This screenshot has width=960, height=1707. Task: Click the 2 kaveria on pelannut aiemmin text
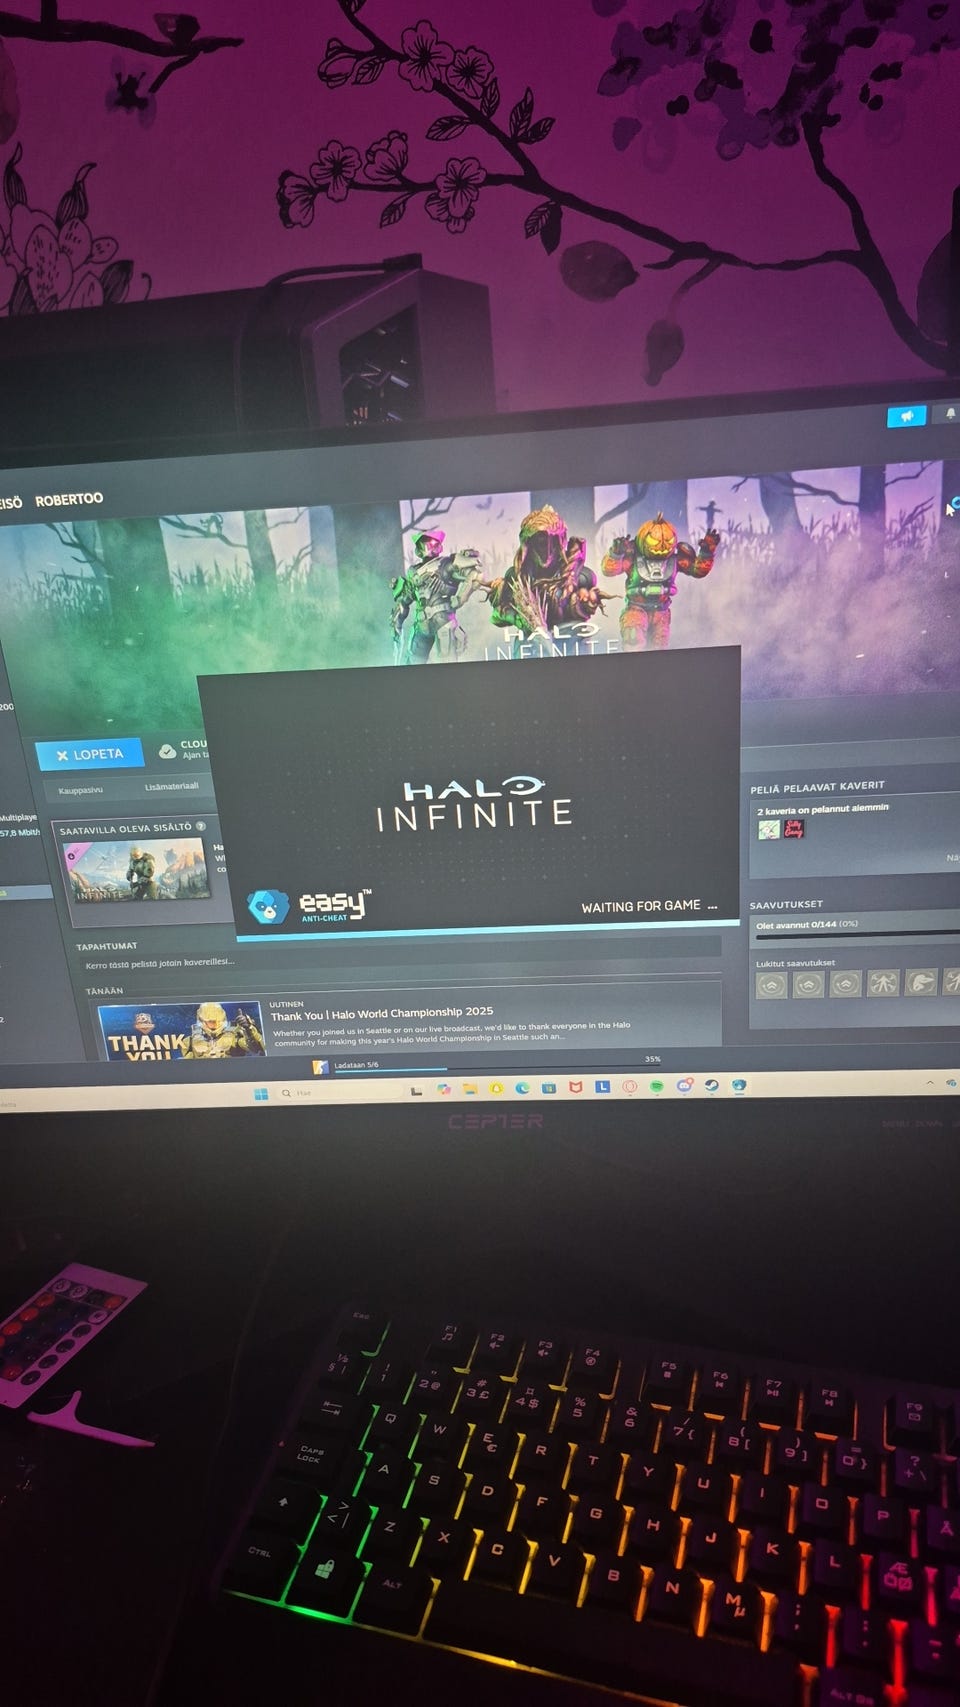click(822, 809)
